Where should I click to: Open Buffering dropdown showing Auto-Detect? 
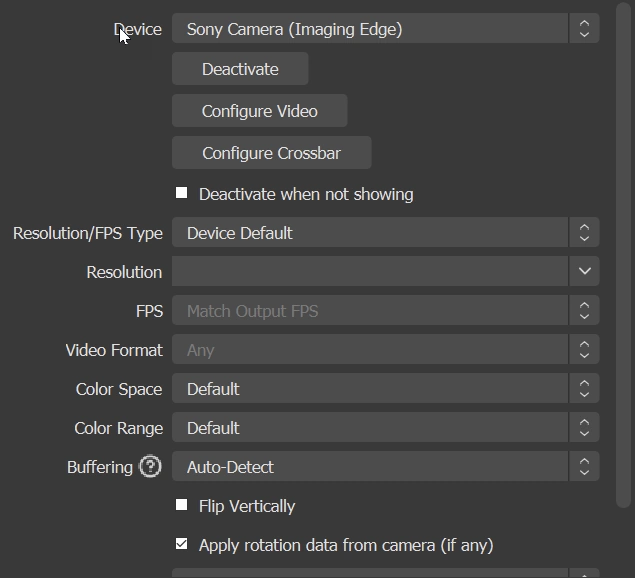(x=370, y=467)
